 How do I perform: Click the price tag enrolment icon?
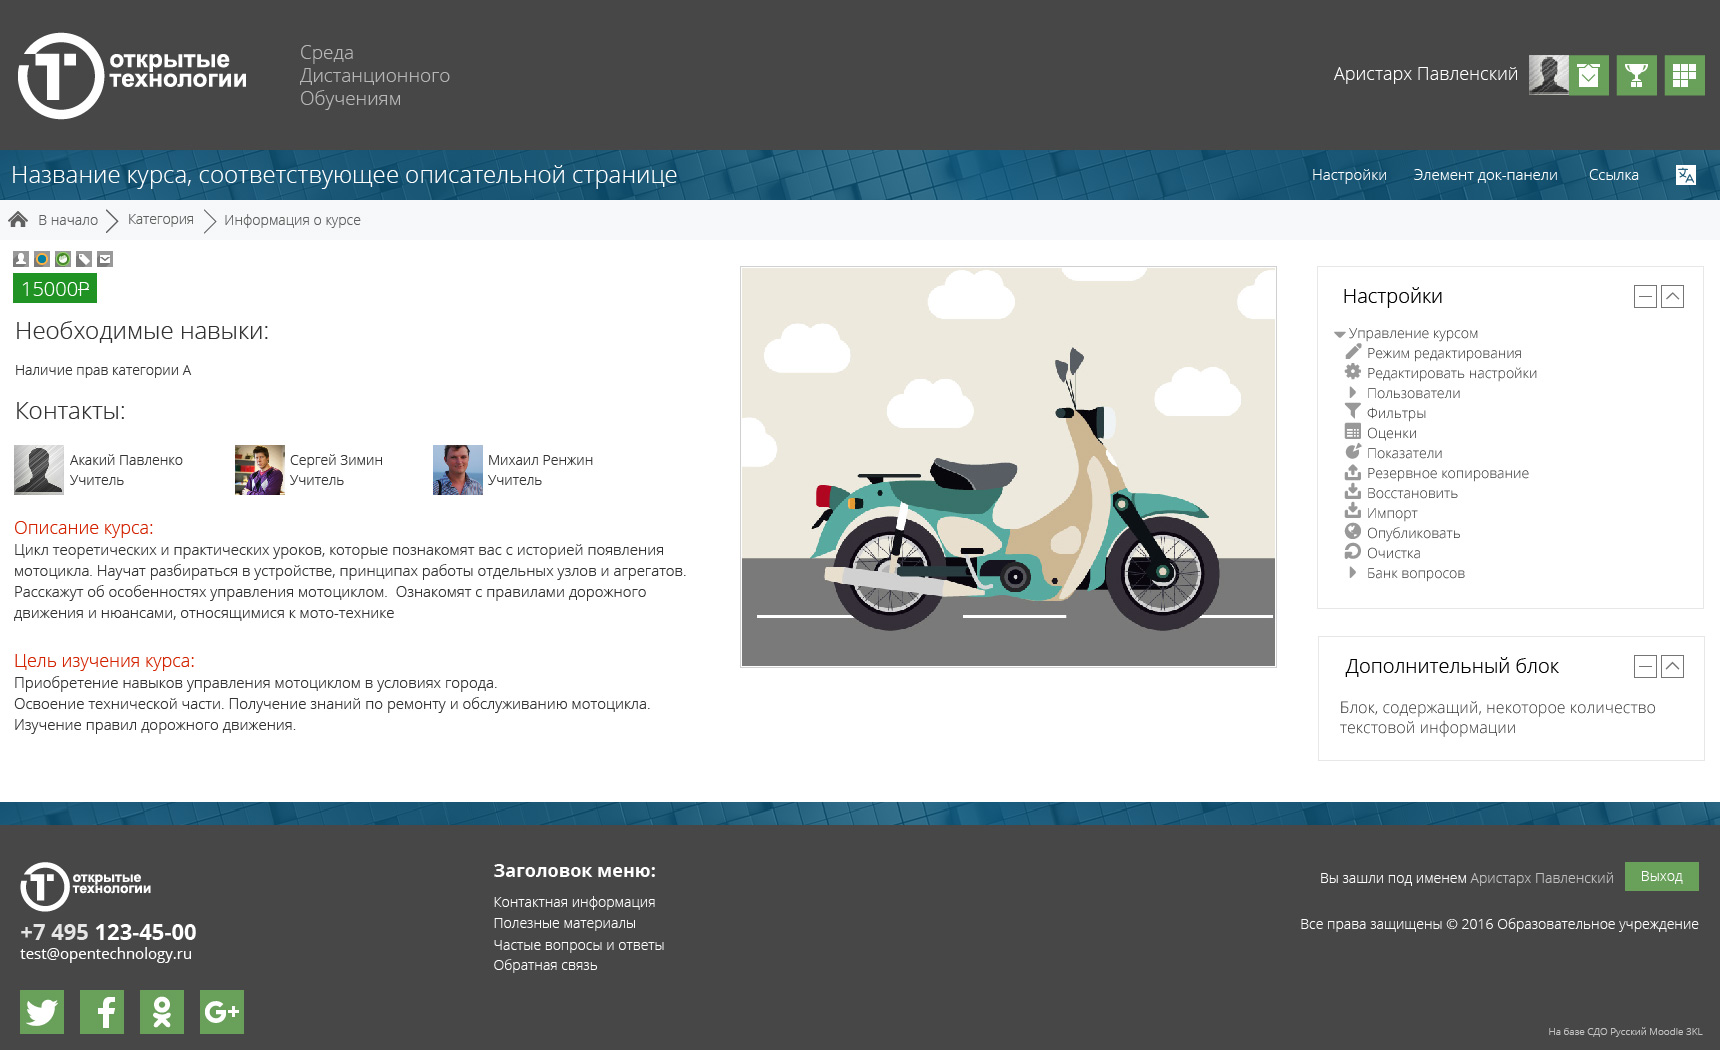(84, 259)
